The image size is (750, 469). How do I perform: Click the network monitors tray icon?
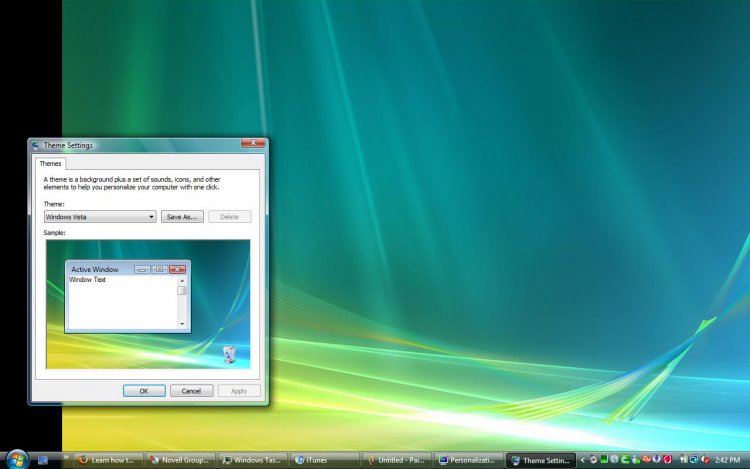click(694, 459)
